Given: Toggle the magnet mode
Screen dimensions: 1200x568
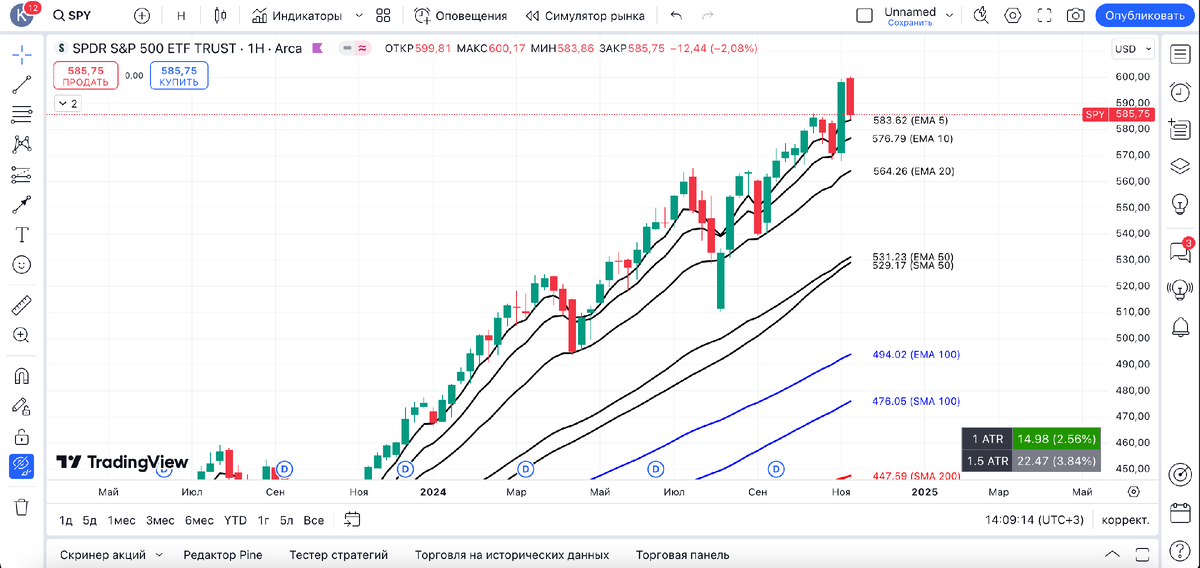Looking at the screenshot, I should 21,377.
